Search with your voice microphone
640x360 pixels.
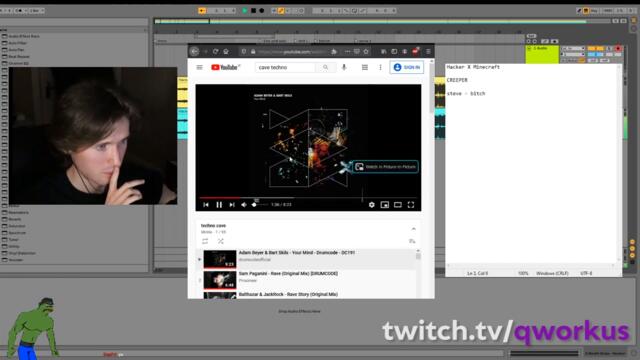pyautogui.click(x=344, y=67)
